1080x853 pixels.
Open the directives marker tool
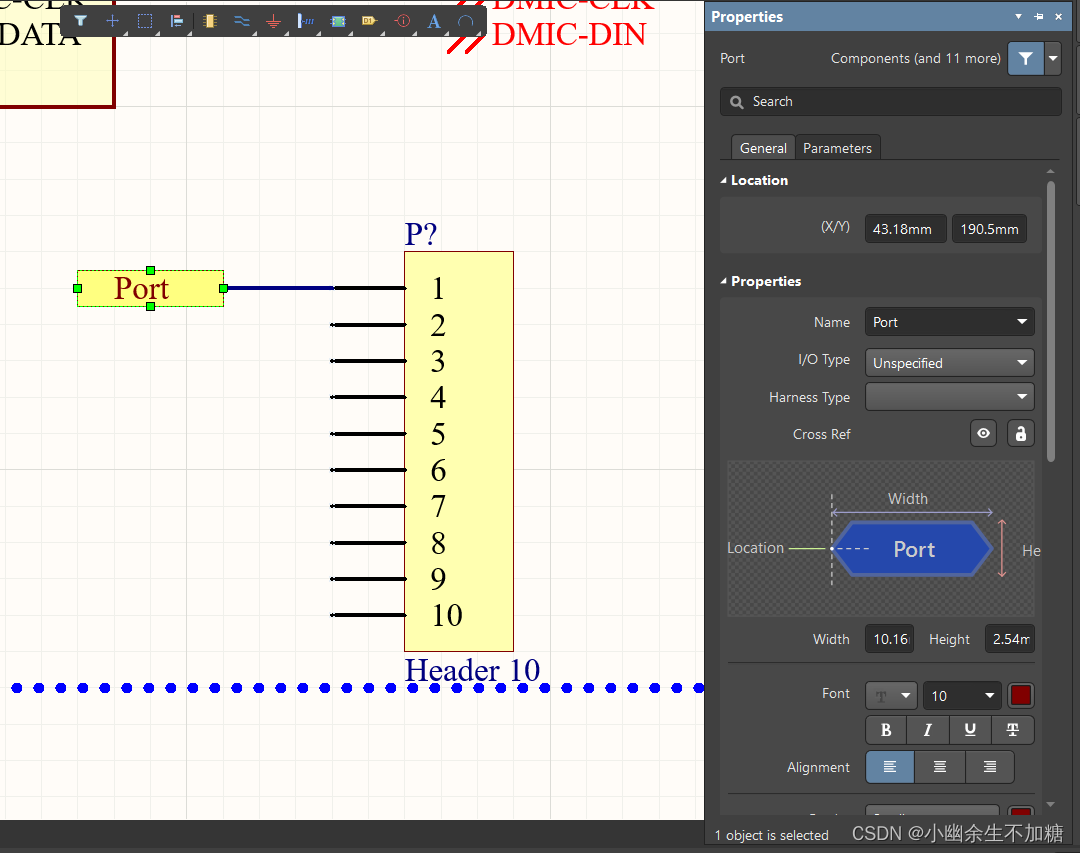[402, 21]
